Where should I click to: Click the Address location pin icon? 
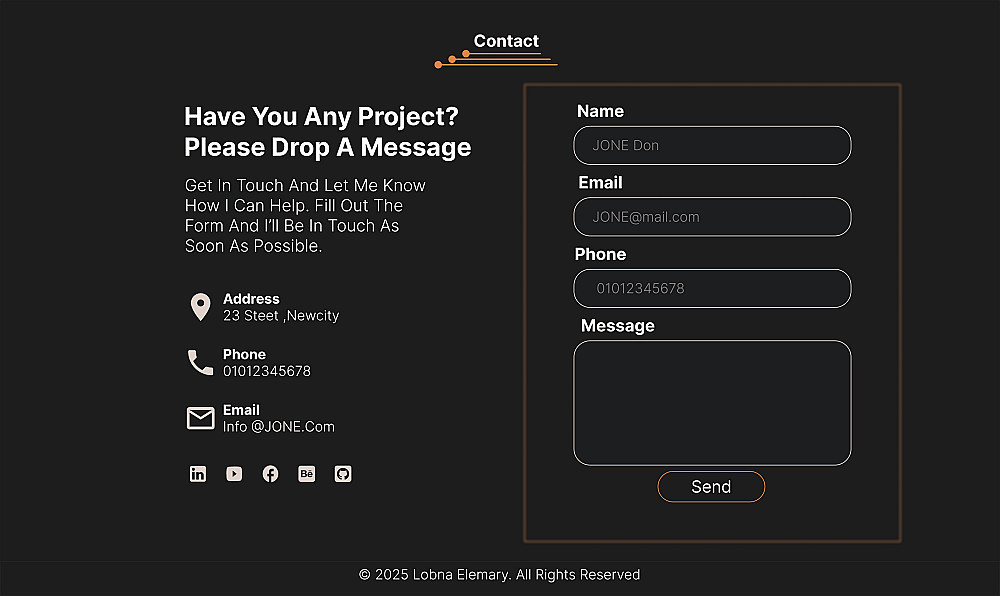click(200, 307)
